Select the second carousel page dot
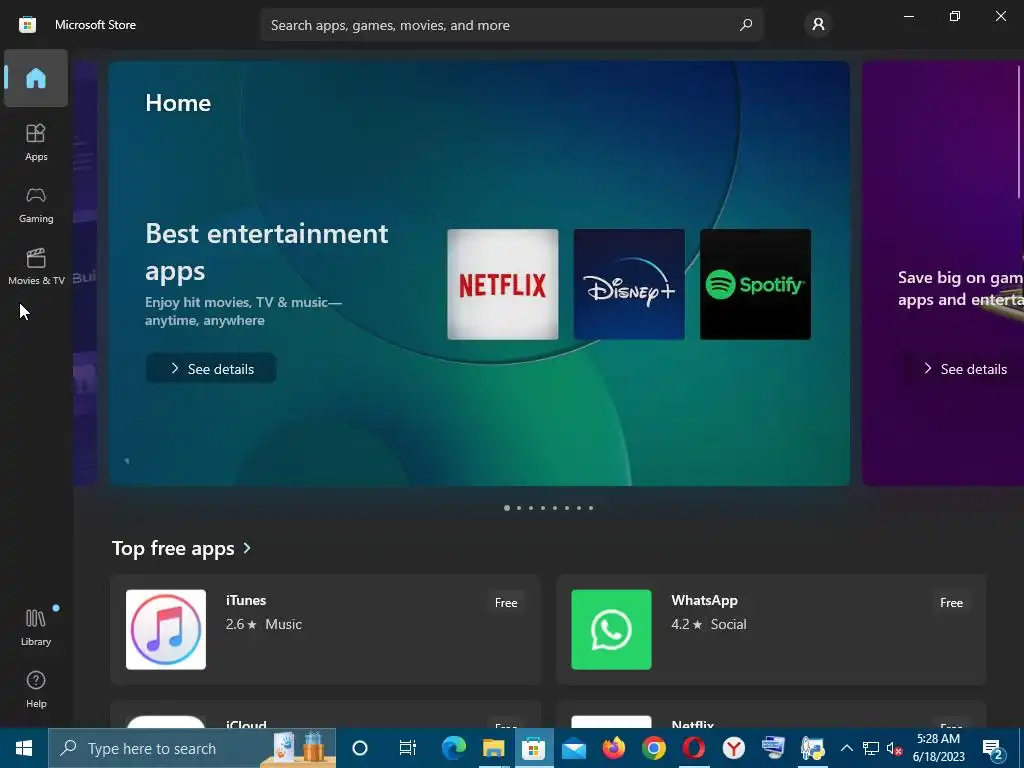1024x768 pixels. pyautogui.click(x=519, y=508)
